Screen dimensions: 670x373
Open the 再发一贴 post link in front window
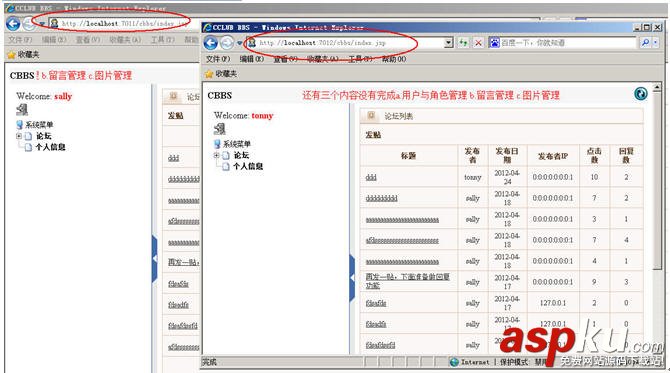[408, 281]
